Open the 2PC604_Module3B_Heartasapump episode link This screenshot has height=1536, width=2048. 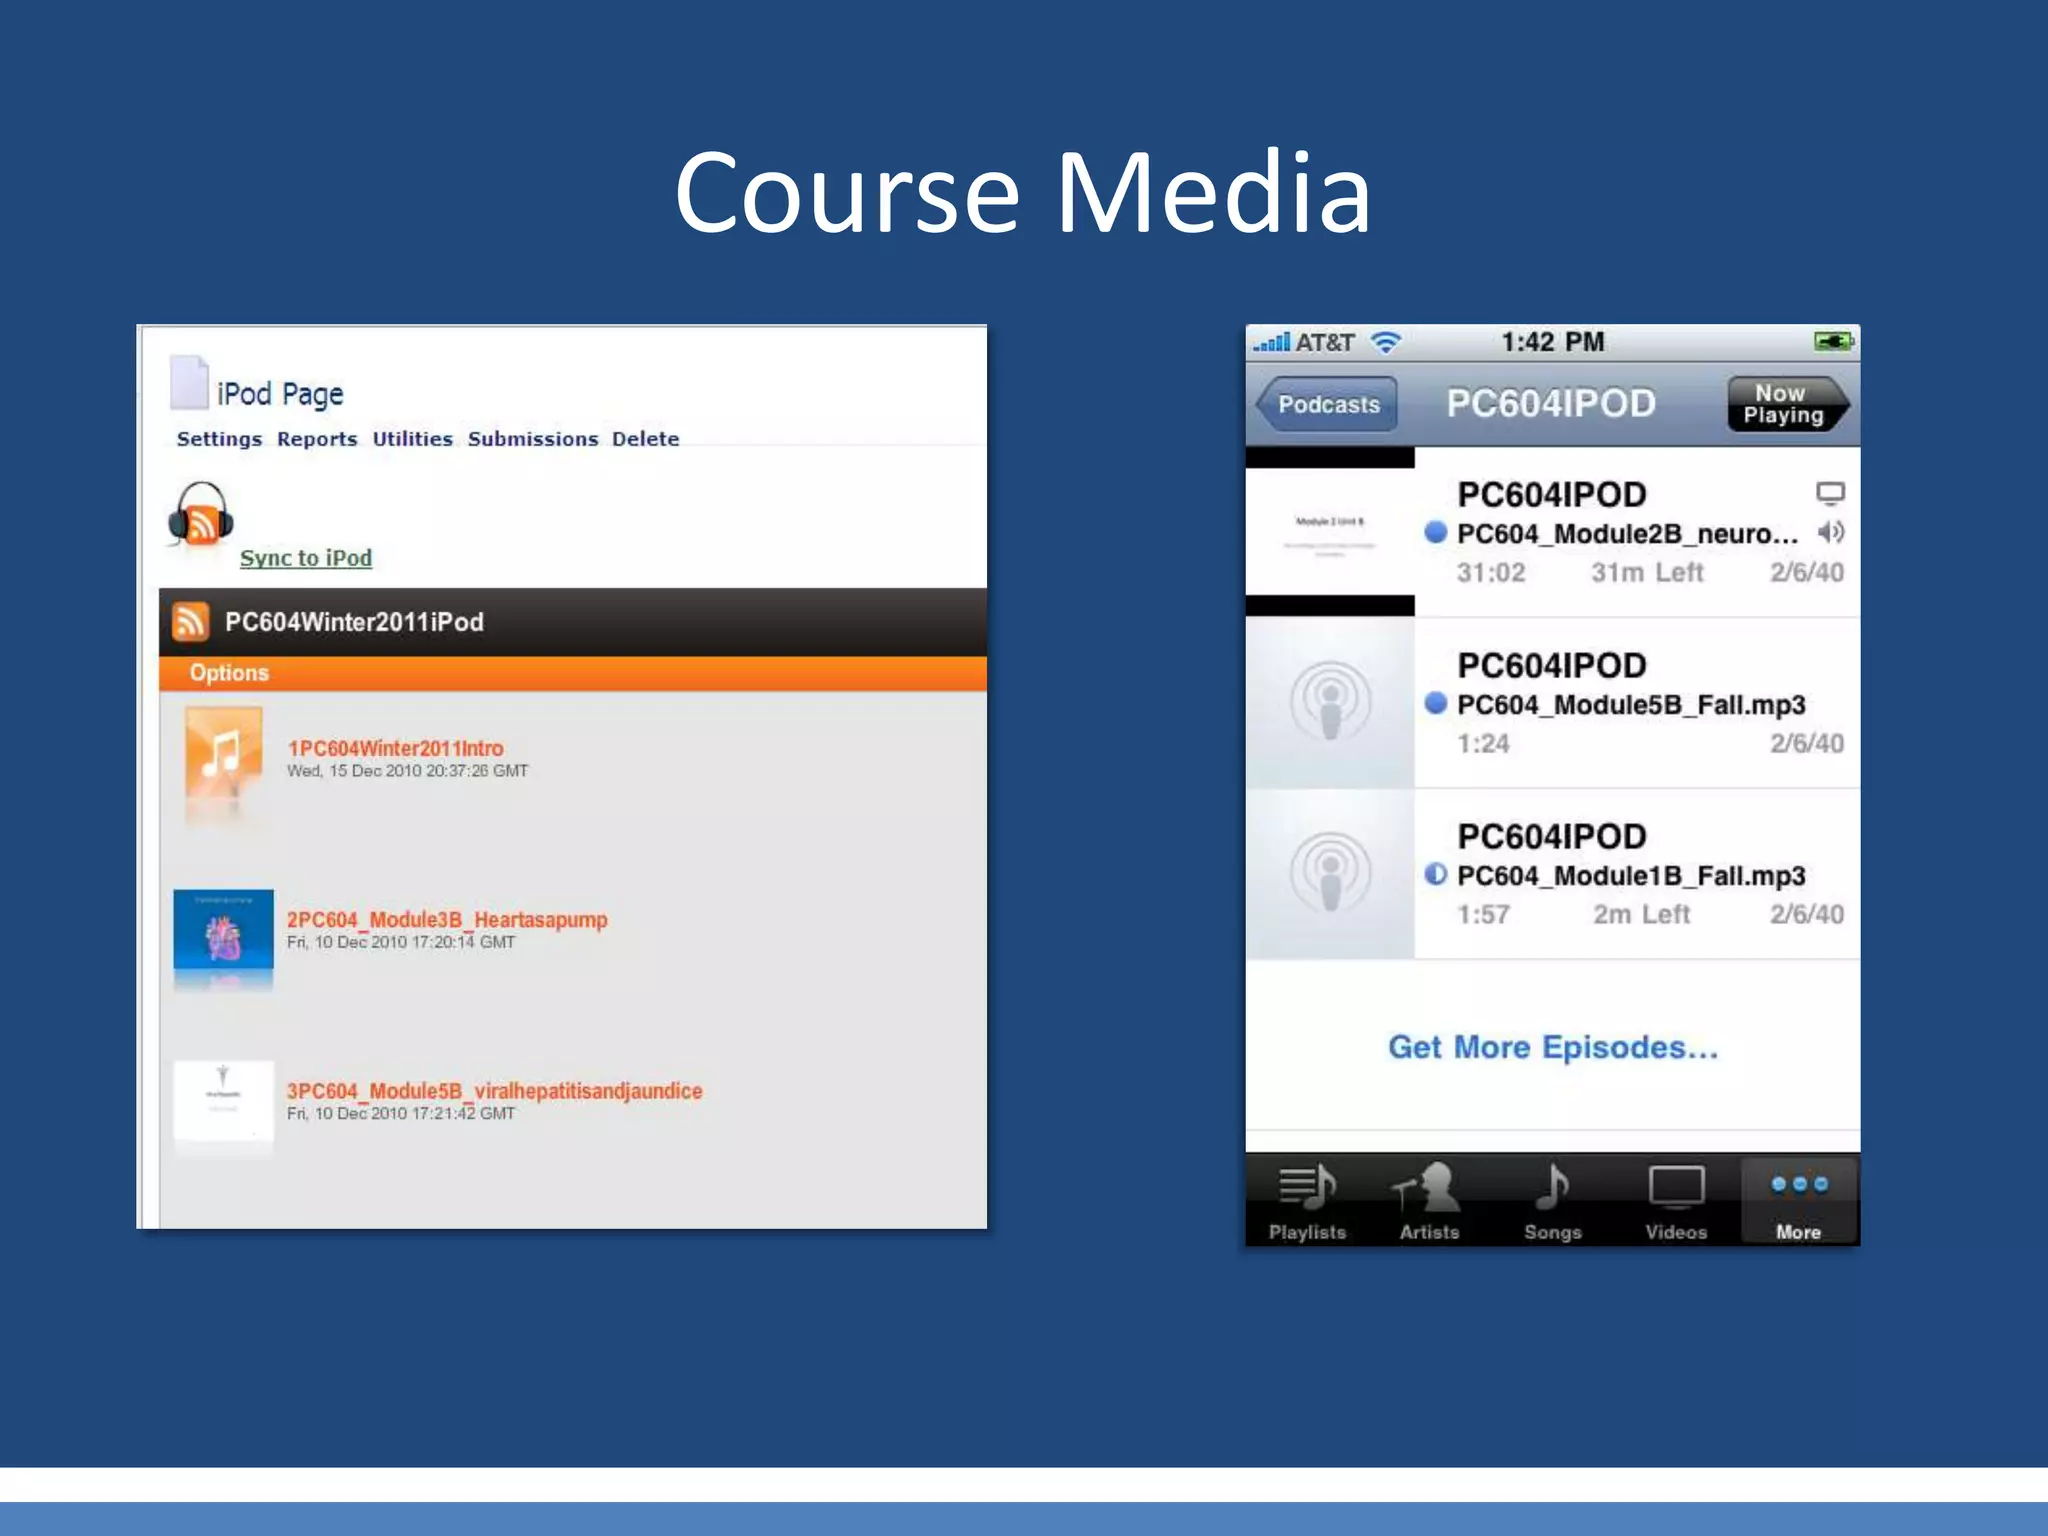click(447, 919)
